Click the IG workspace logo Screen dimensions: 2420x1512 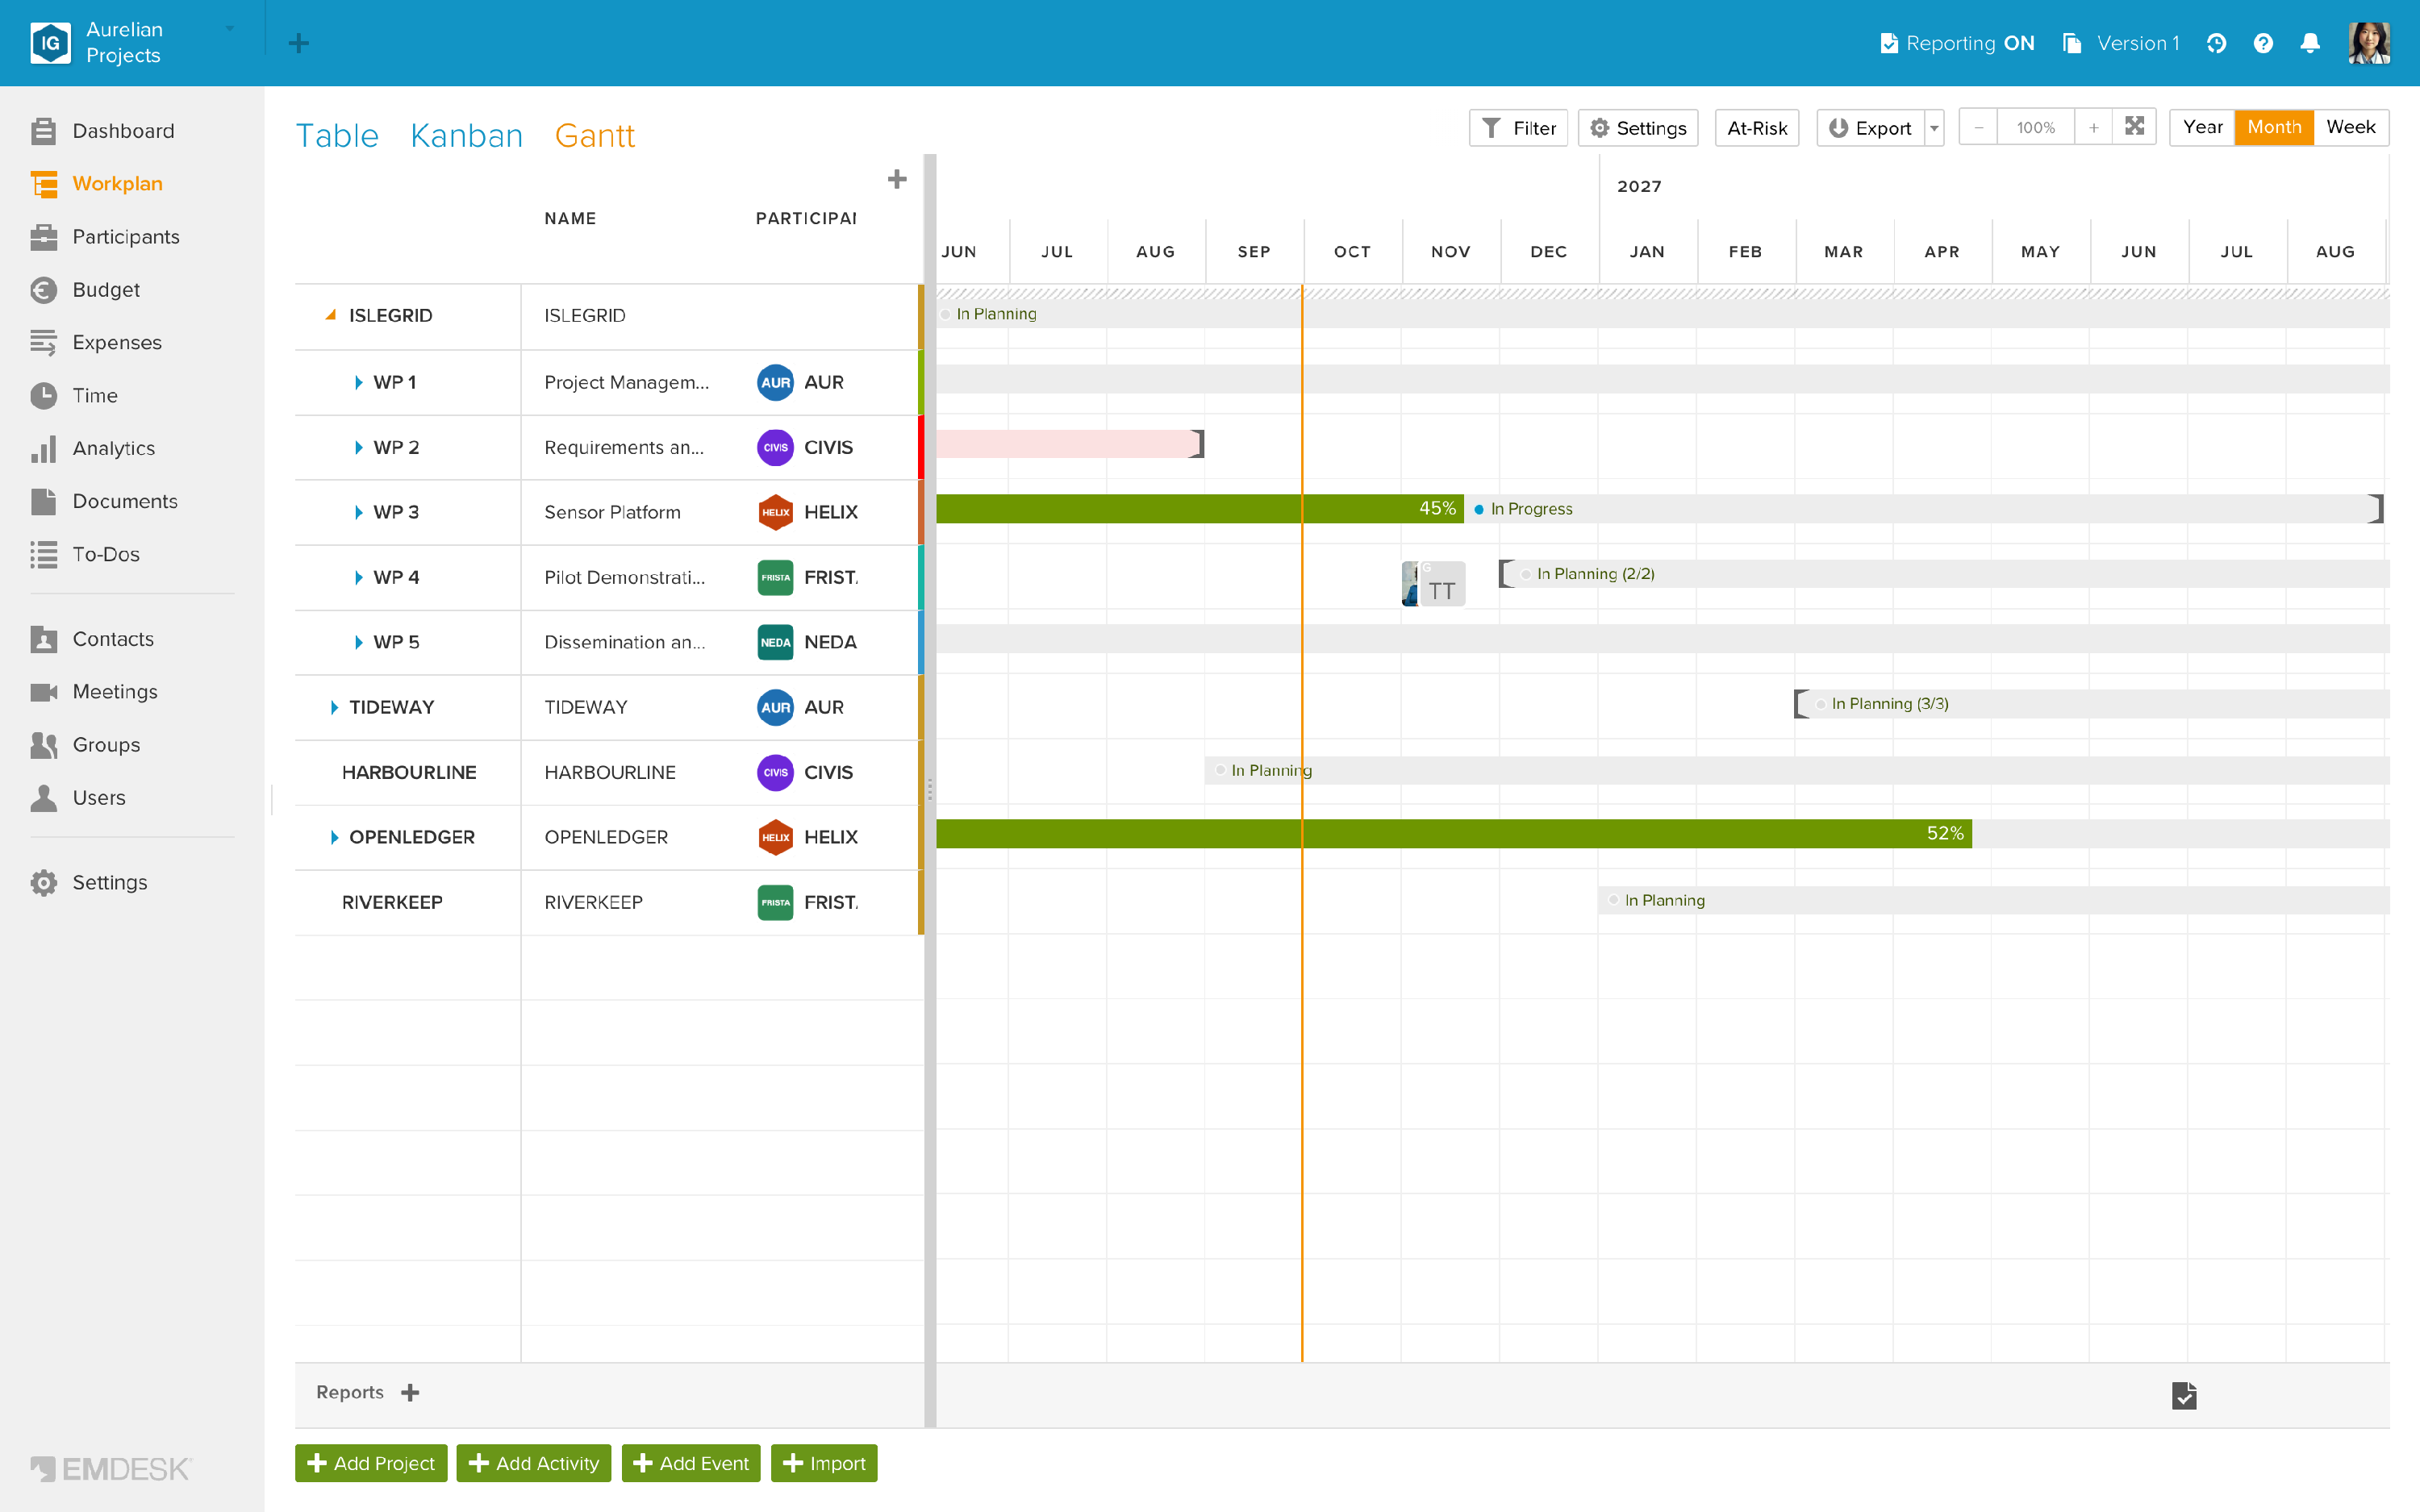click(x=50, y=43)
